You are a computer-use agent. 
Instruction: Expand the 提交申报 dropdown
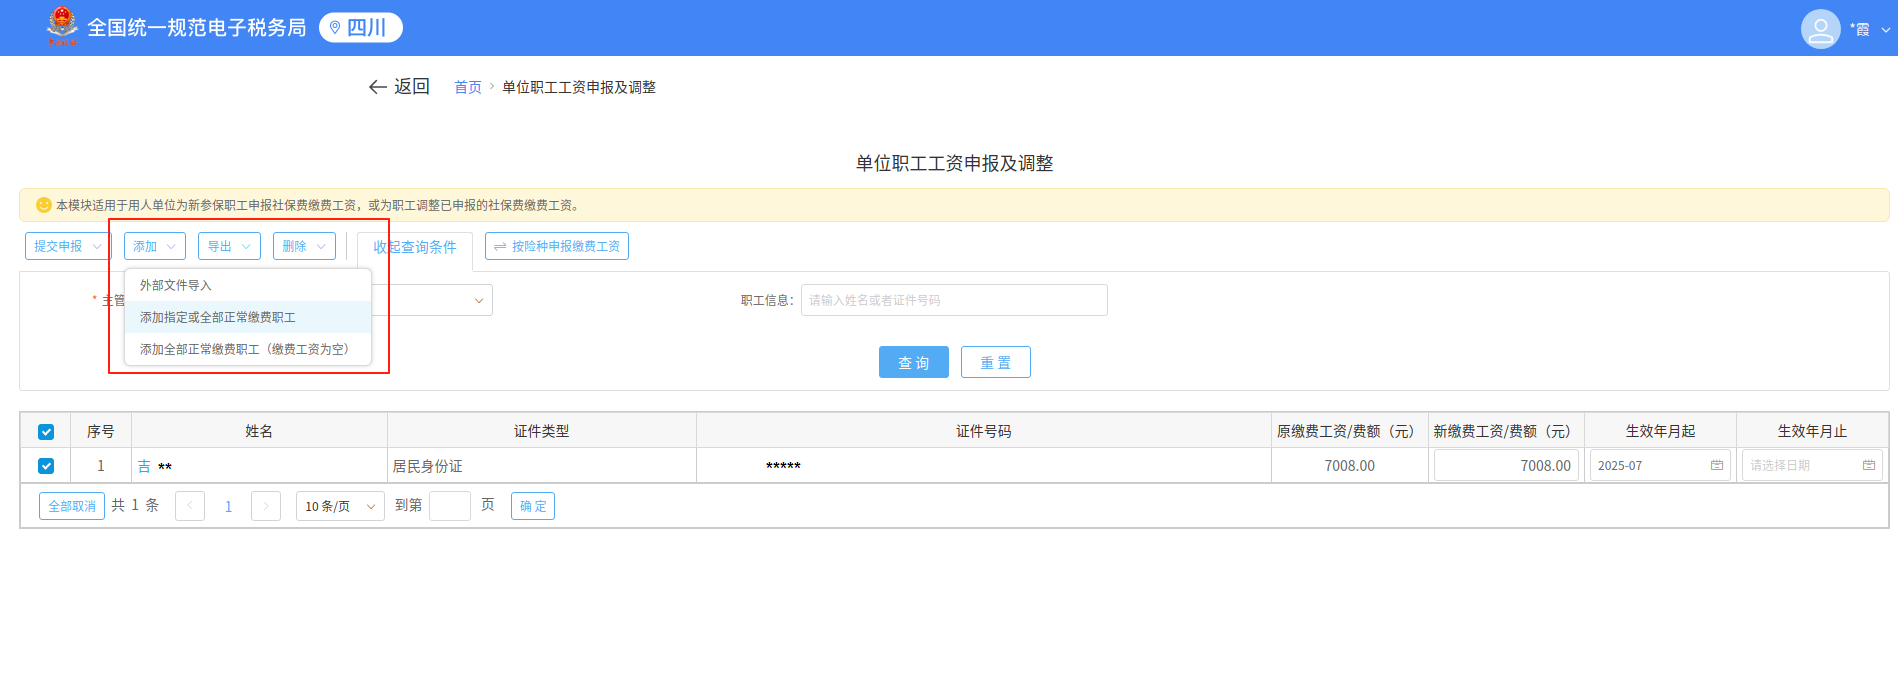pyautogui.click(x=67, y=246)
